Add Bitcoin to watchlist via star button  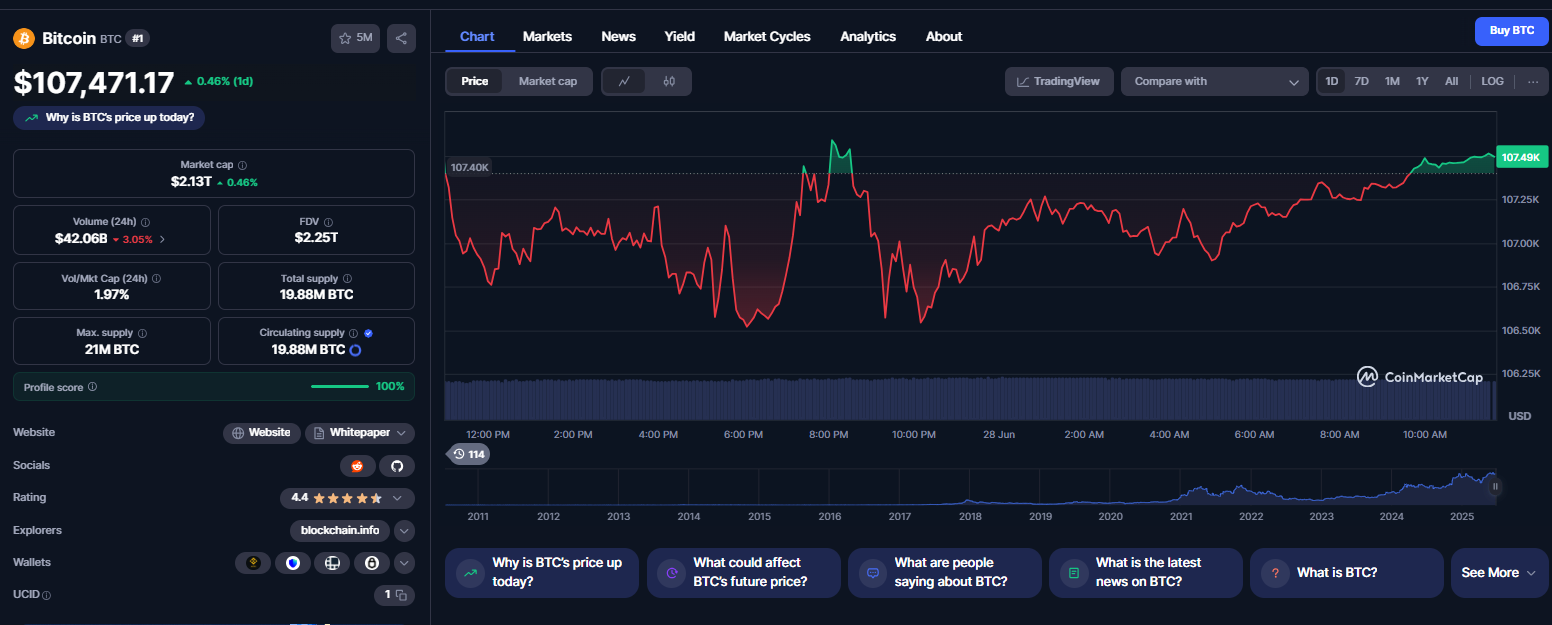[x=355, y=38]
